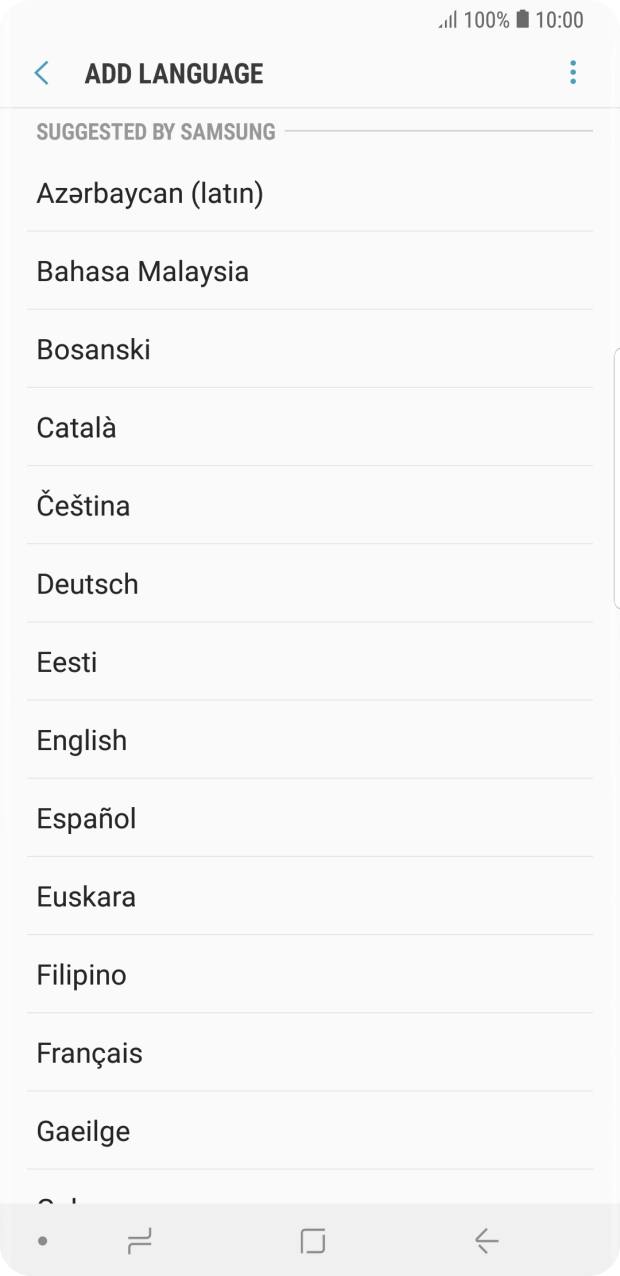620x1276 pixels.
Task: Open the three-dot overflow menu
Action: click(x=572, y=72)
